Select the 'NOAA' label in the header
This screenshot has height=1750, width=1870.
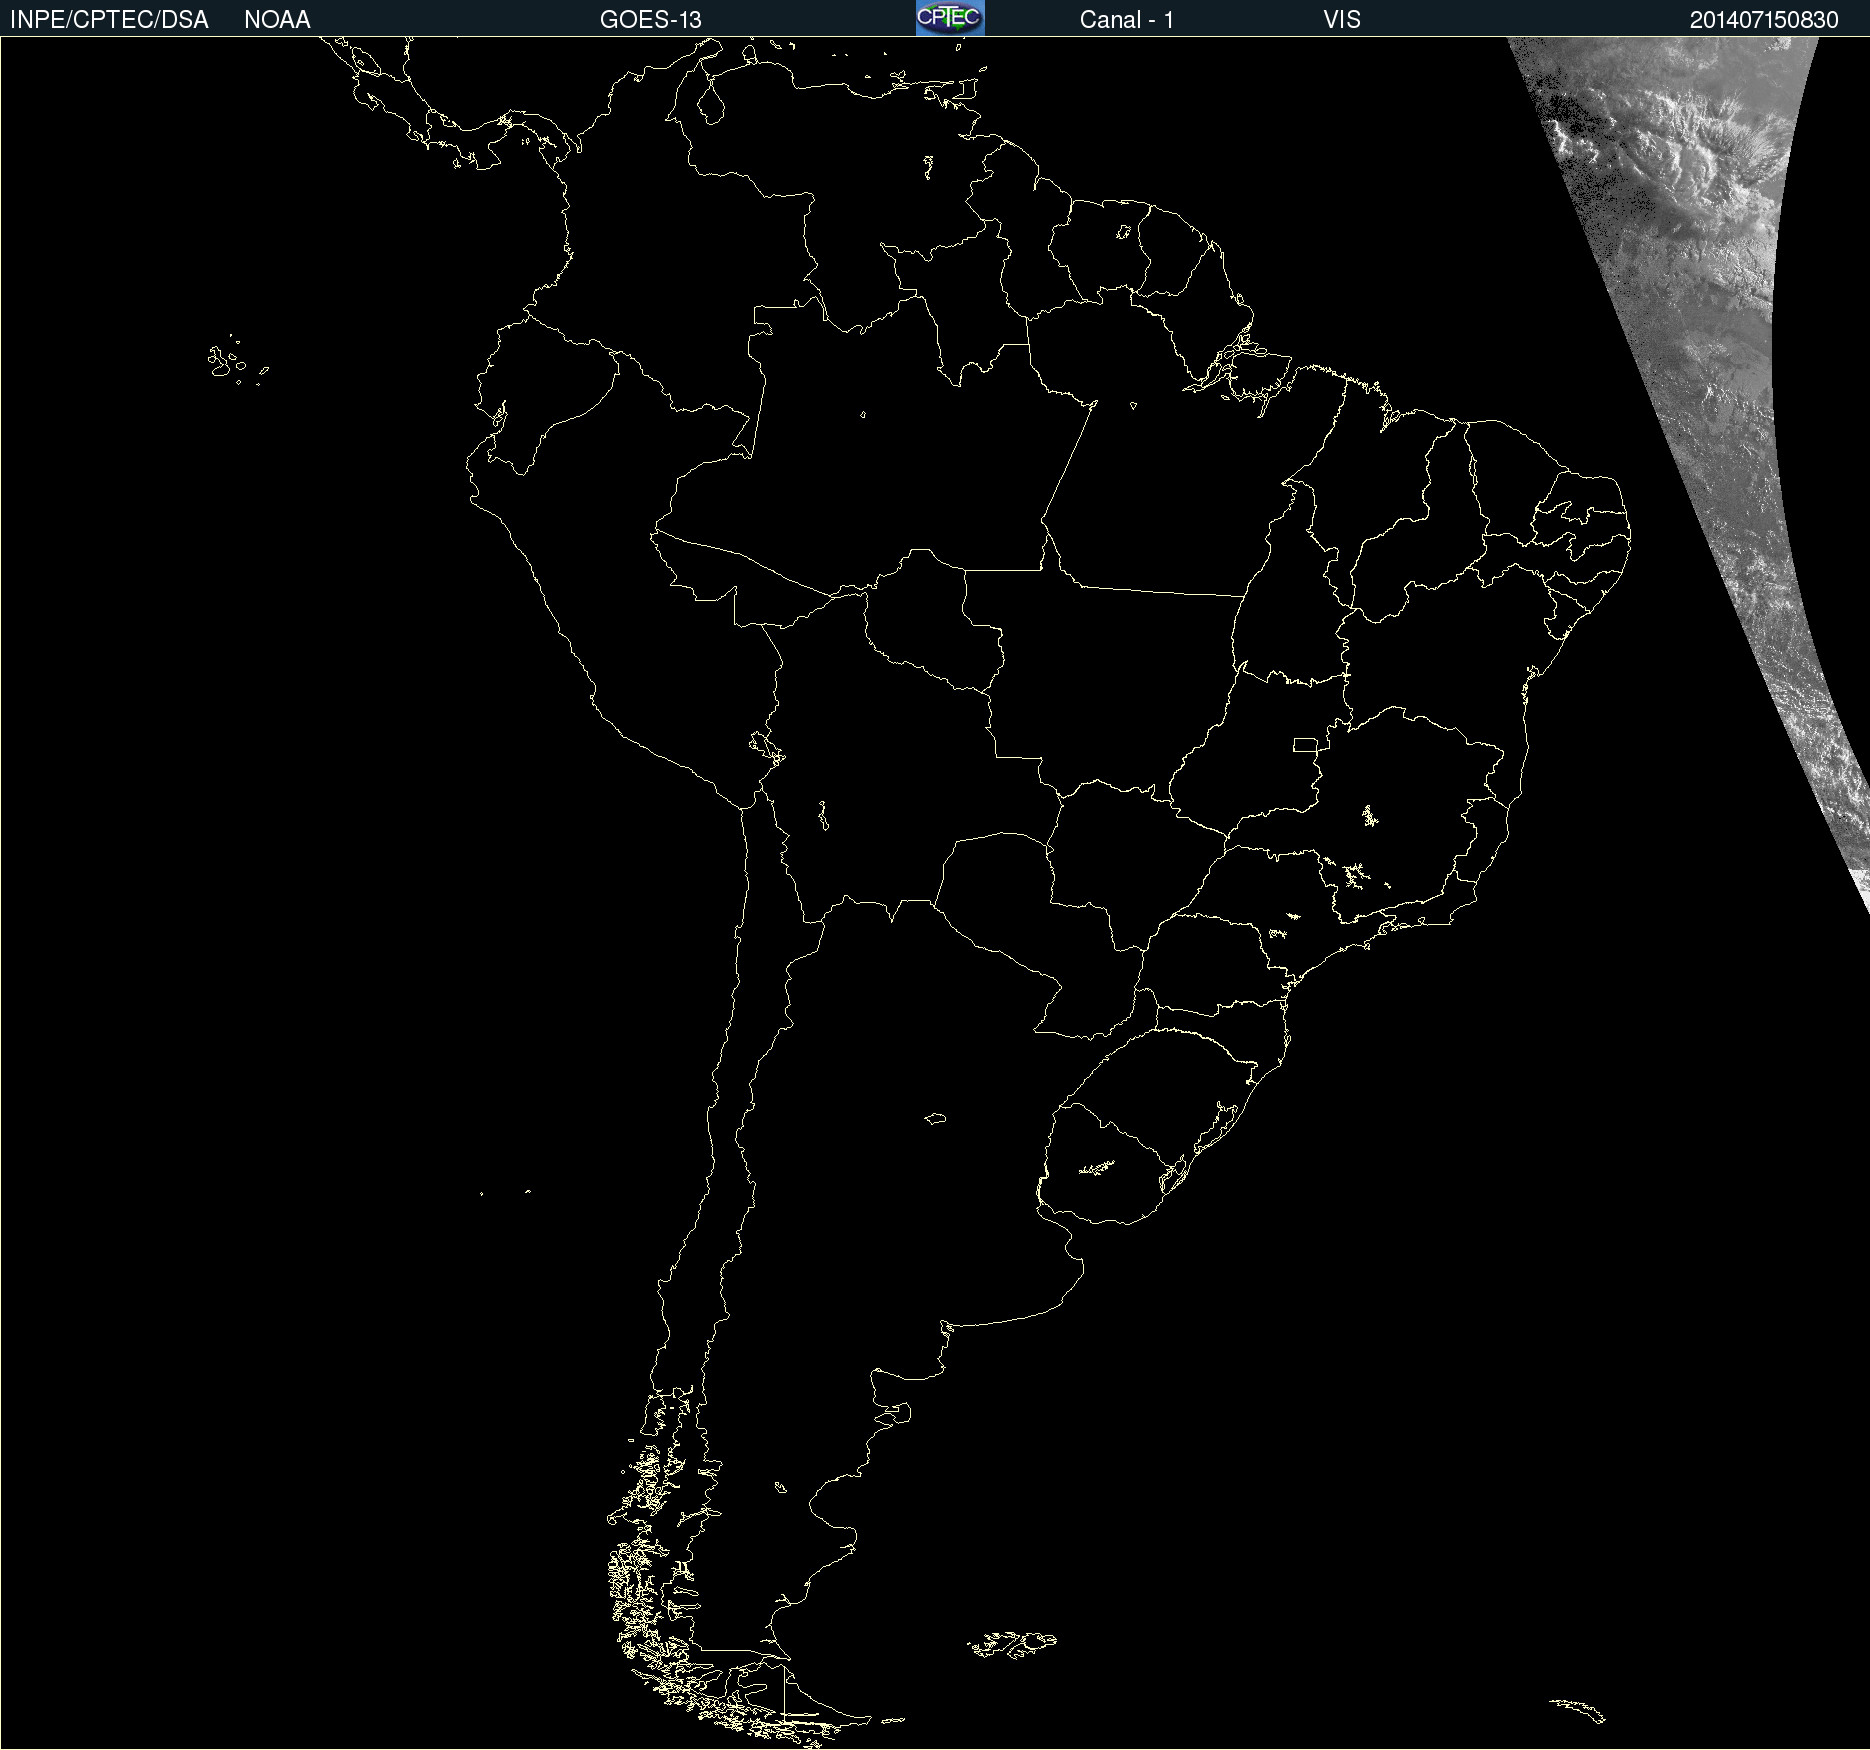pos(277,20)
